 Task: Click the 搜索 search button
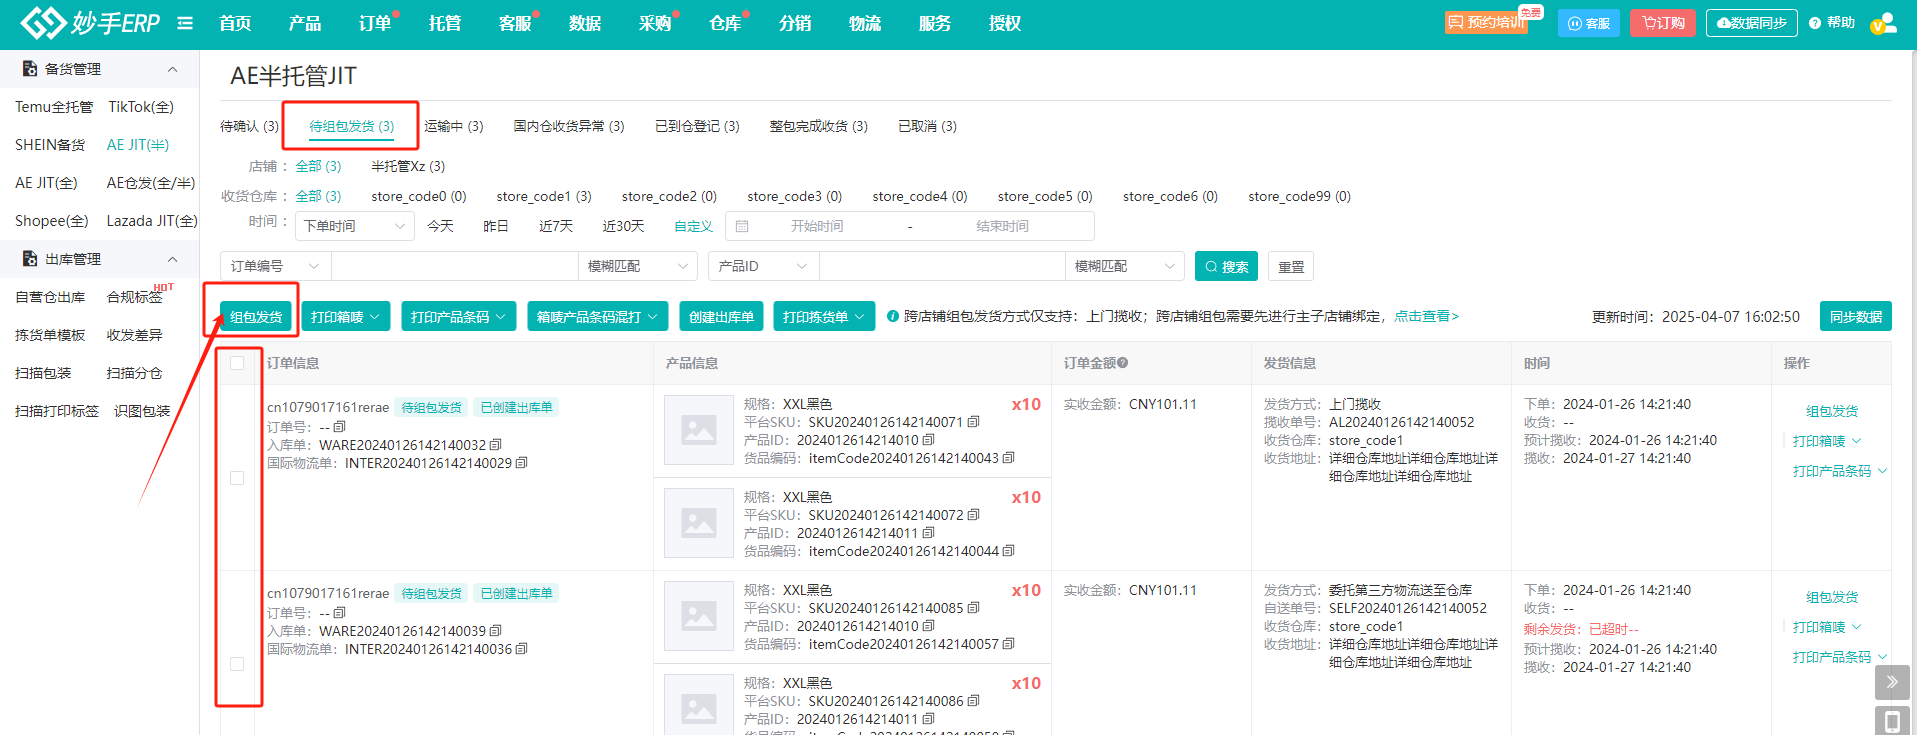point(1226,266)
